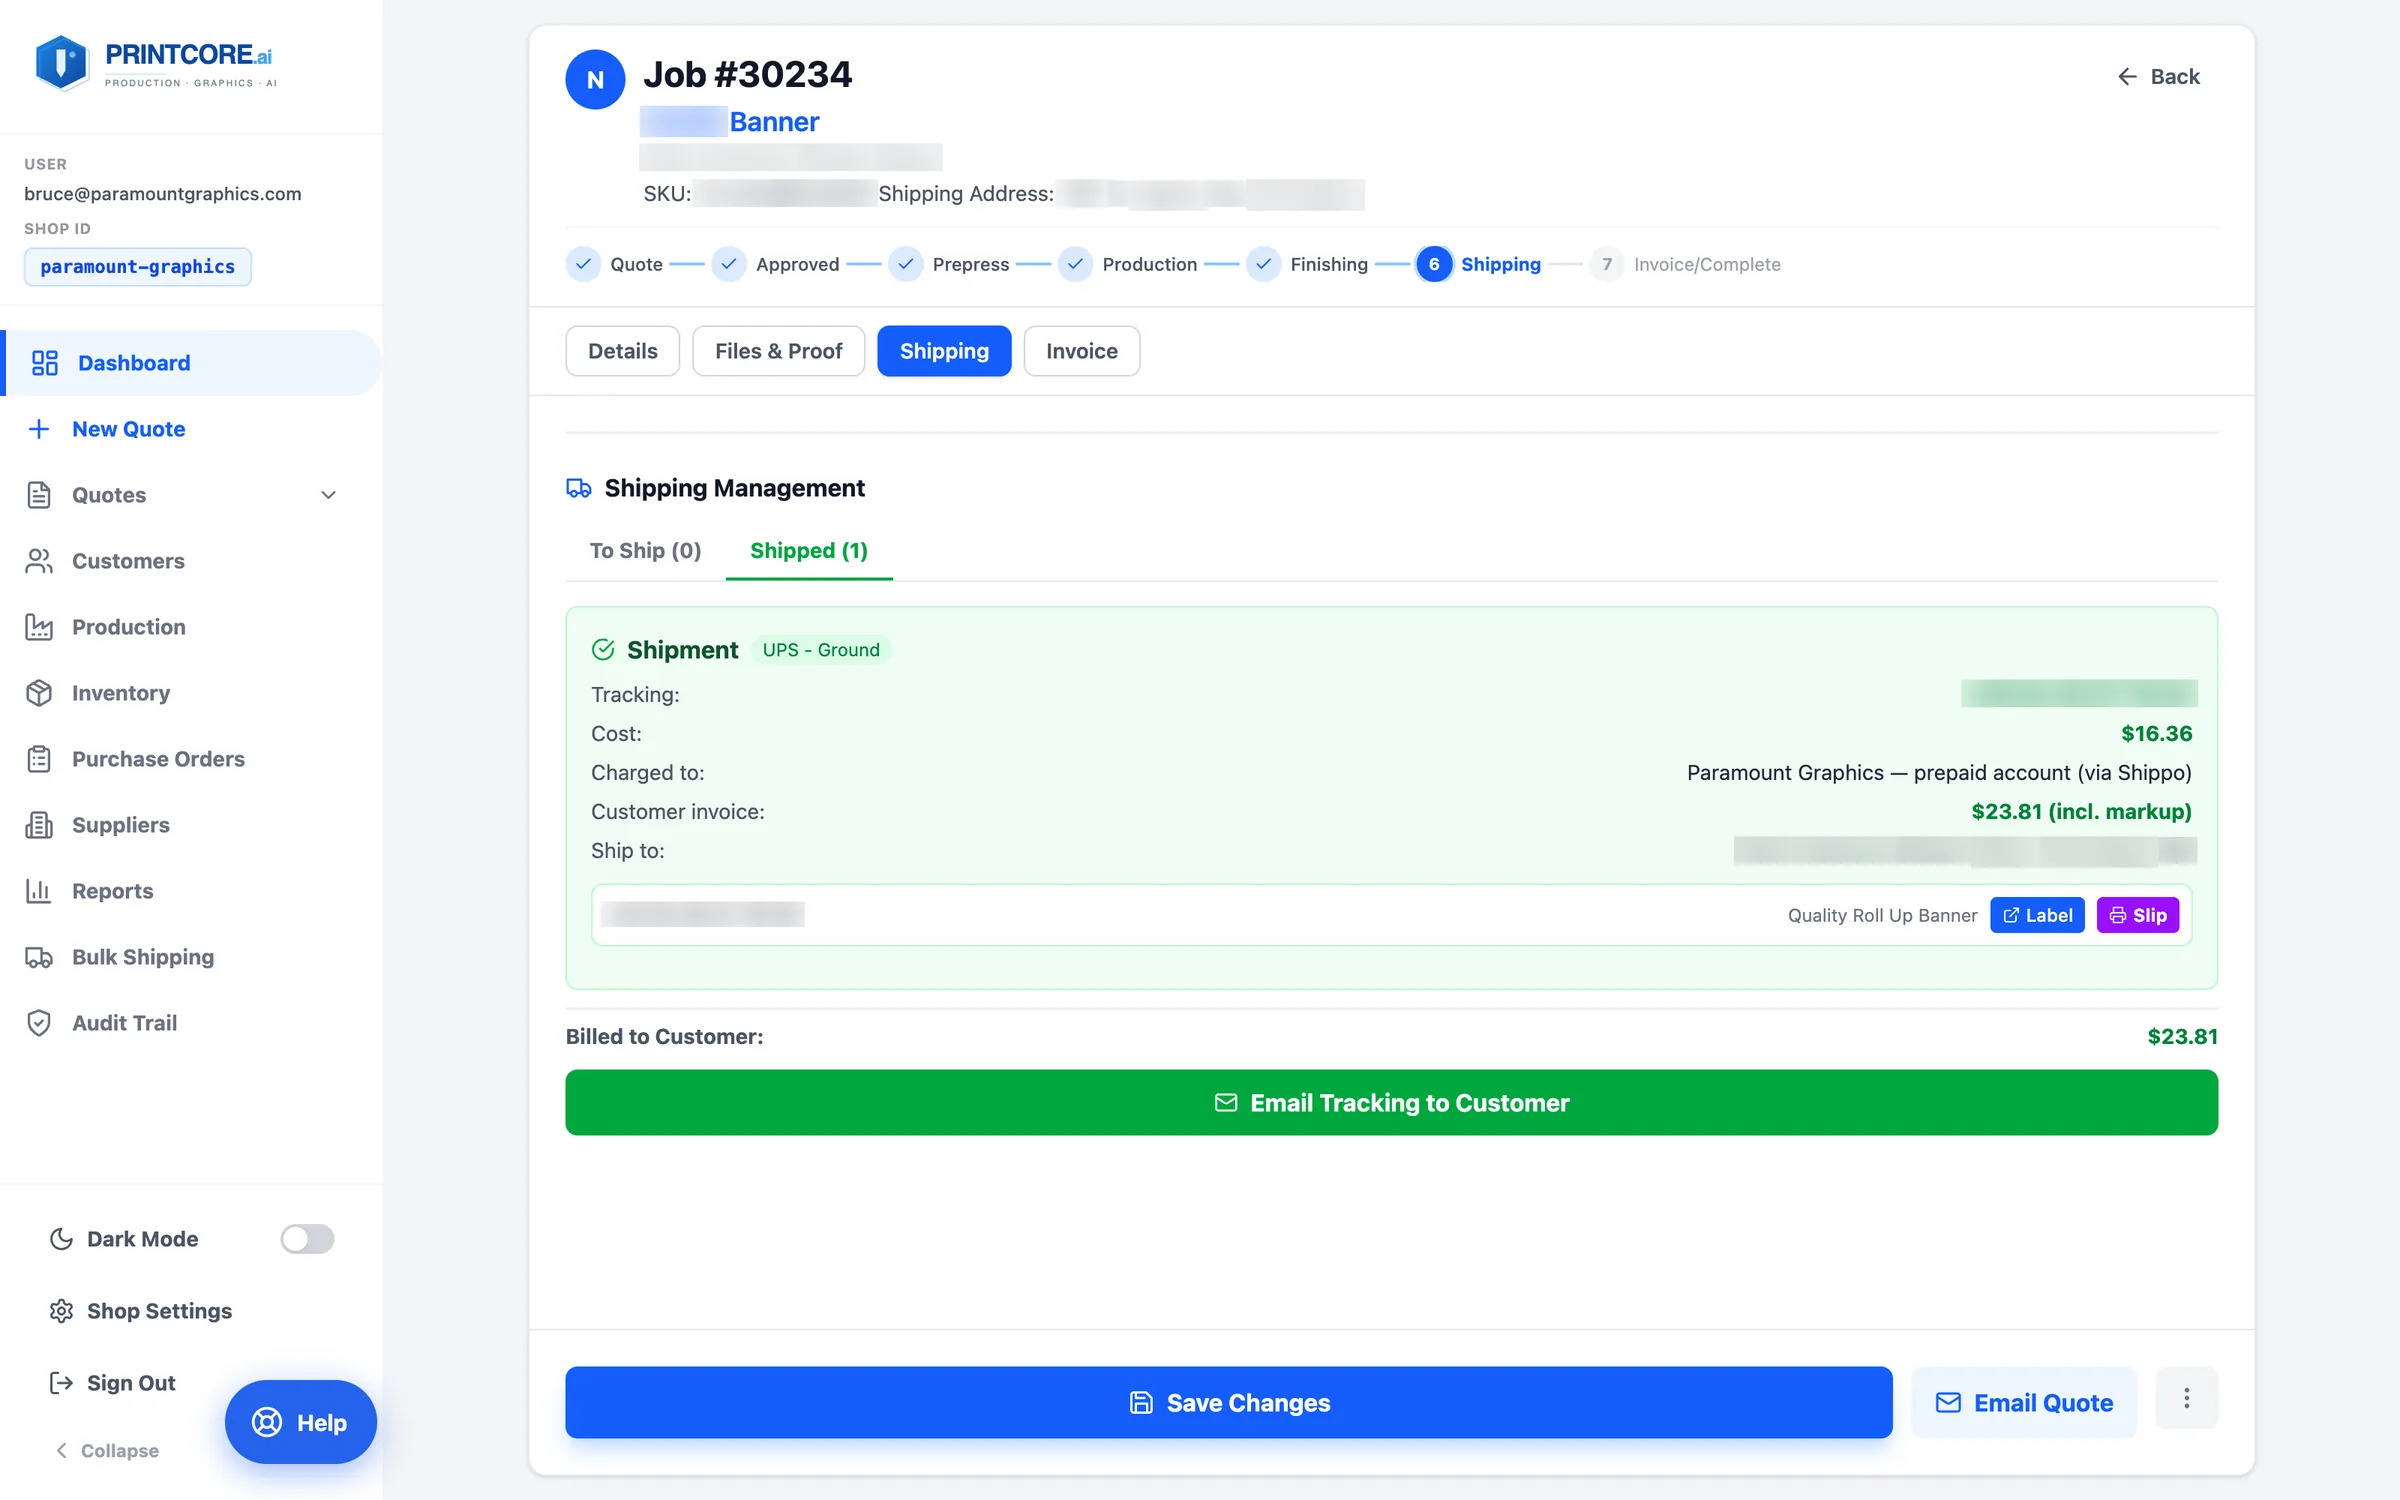Open the Audit Trail page
The height and width of the screenshot is (1500, 2400).
124,1023
